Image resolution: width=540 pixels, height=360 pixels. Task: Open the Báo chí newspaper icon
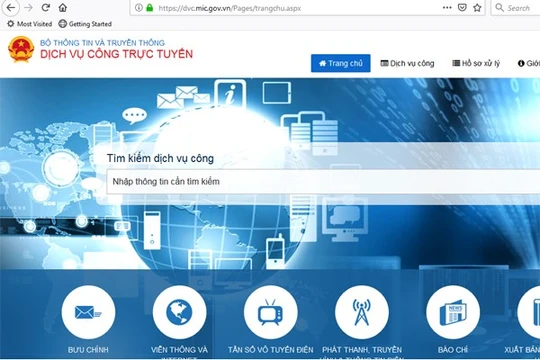pyautogui.click(x=453, y=312)
